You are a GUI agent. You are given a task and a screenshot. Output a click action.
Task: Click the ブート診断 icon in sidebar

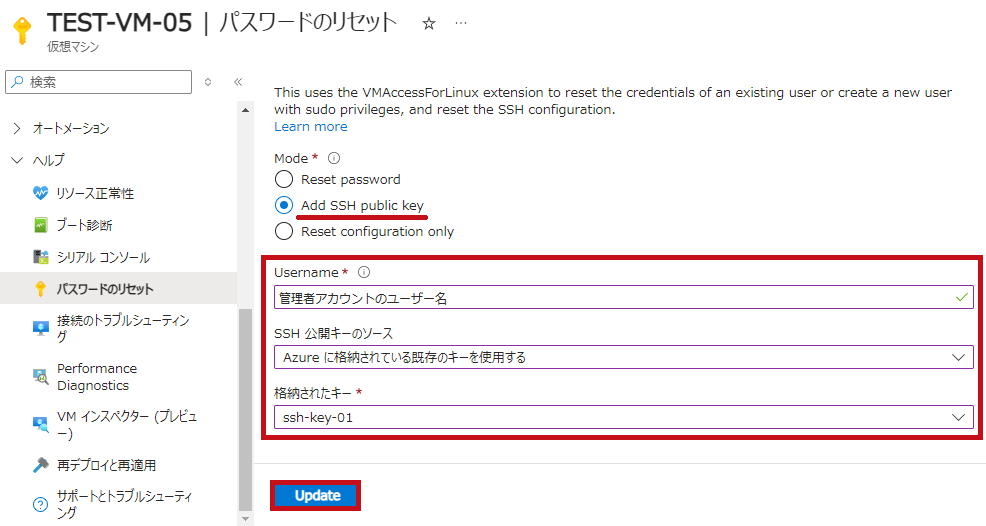tap(40, 225)
